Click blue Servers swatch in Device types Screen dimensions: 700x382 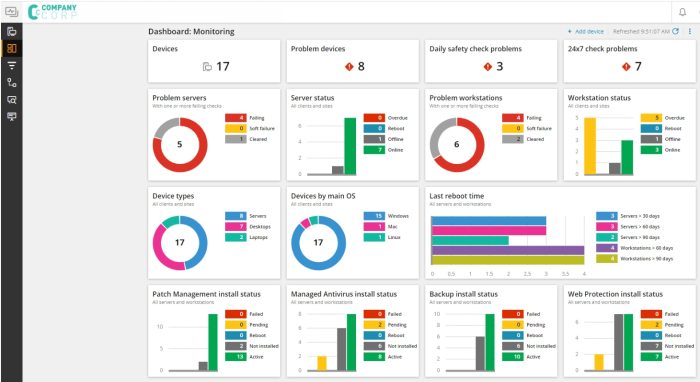236,216
